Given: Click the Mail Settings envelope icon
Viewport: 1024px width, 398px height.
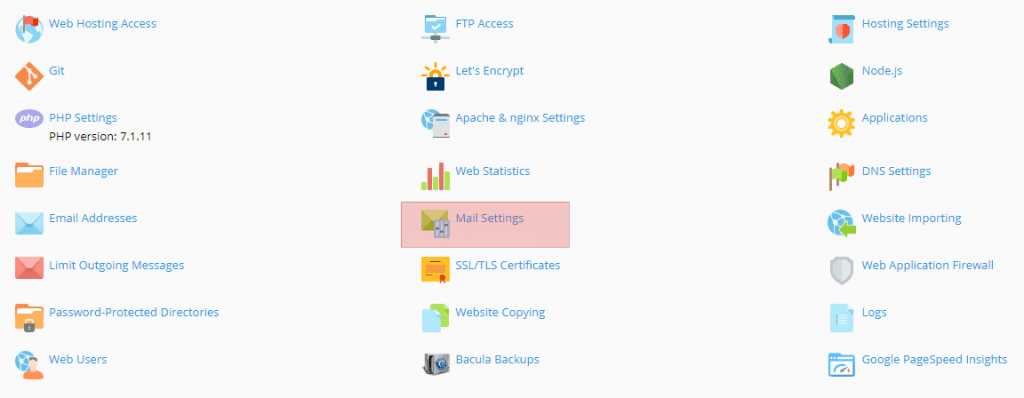Looking at the screenshot, I should coord(435,224).
